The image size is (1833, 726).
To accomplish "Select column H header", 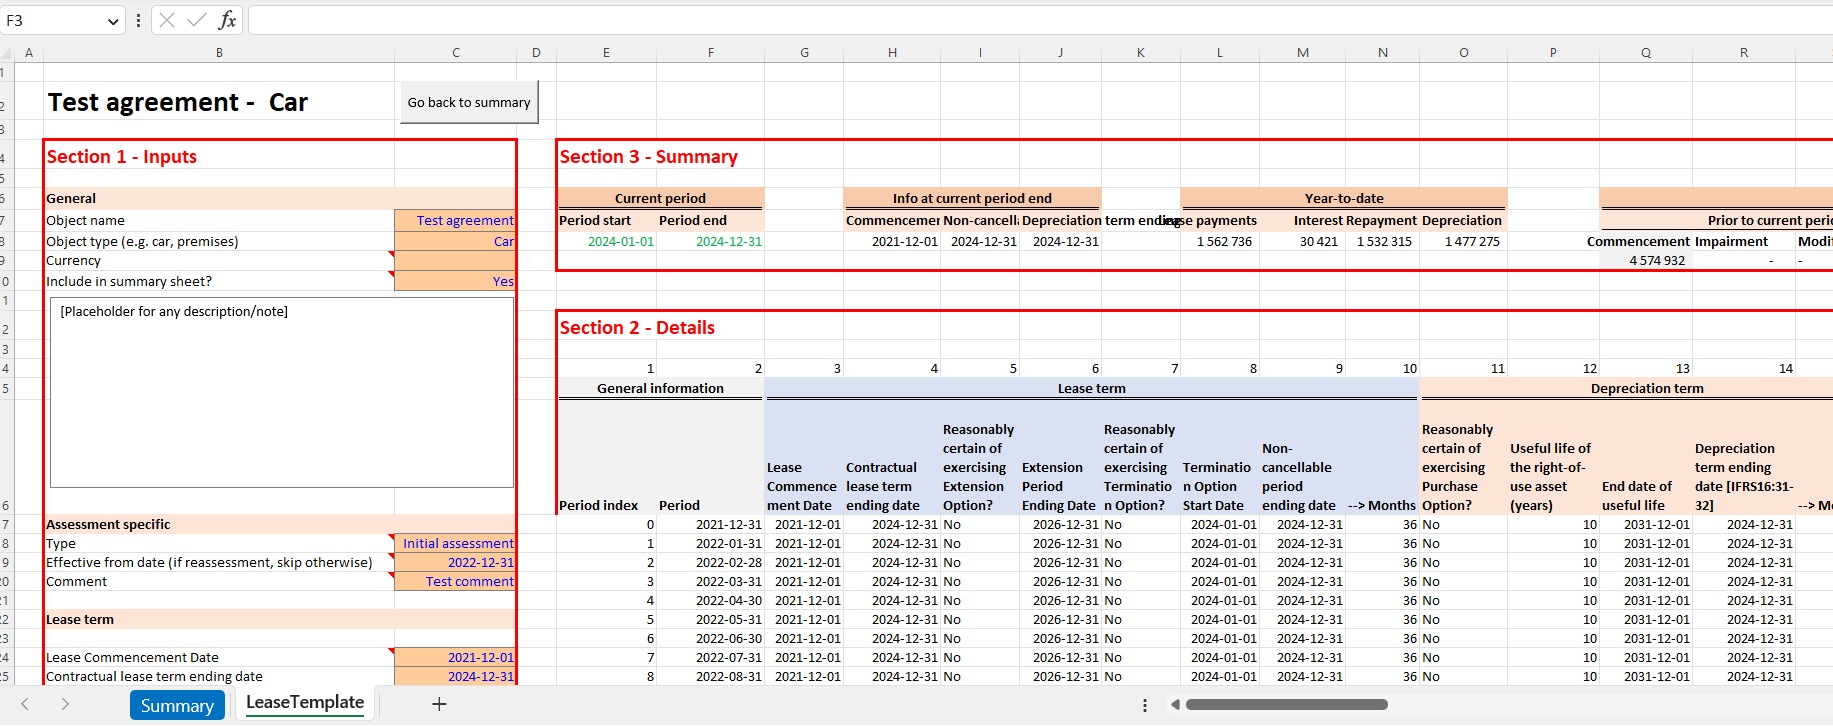I will (892, 52).
